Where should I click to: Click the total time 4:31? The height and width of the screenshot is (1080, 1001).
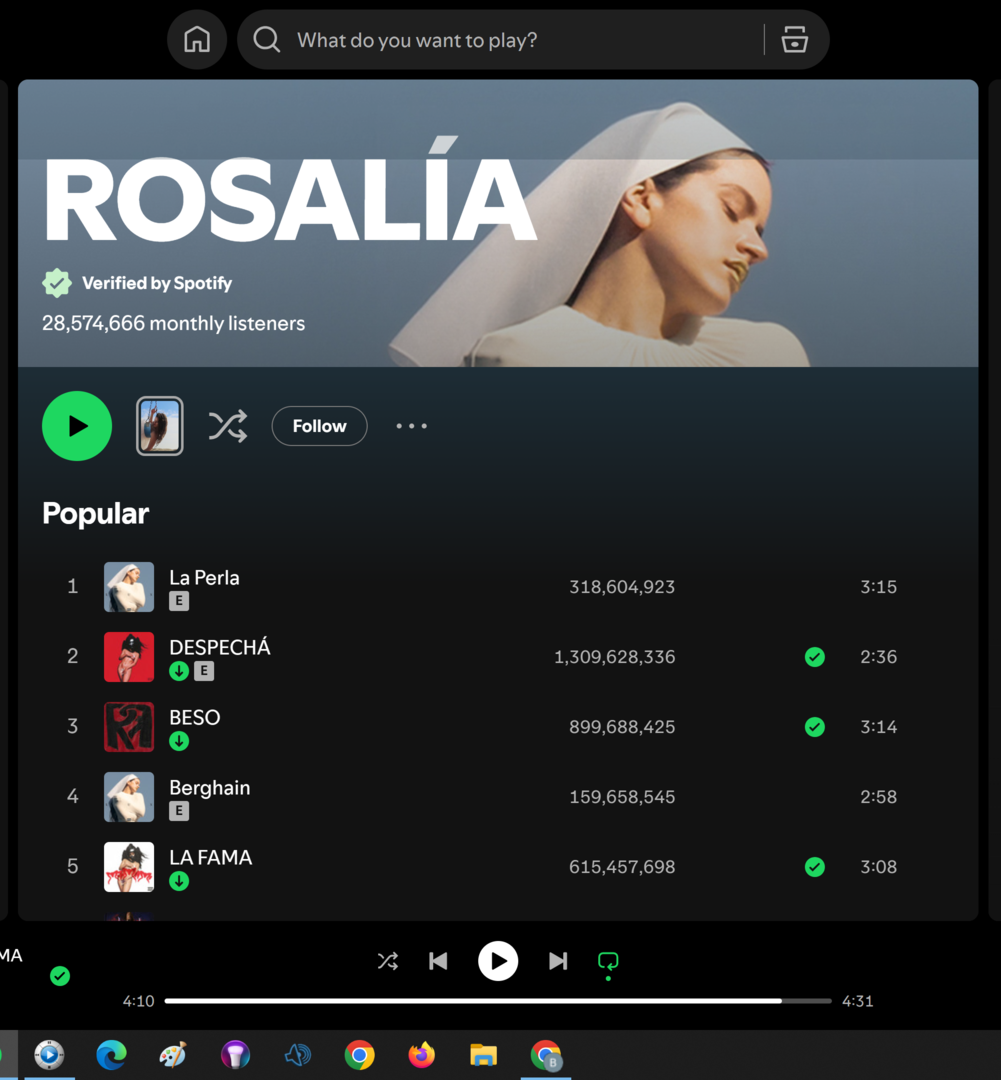pyautogui.click(x=858, y=1001)
